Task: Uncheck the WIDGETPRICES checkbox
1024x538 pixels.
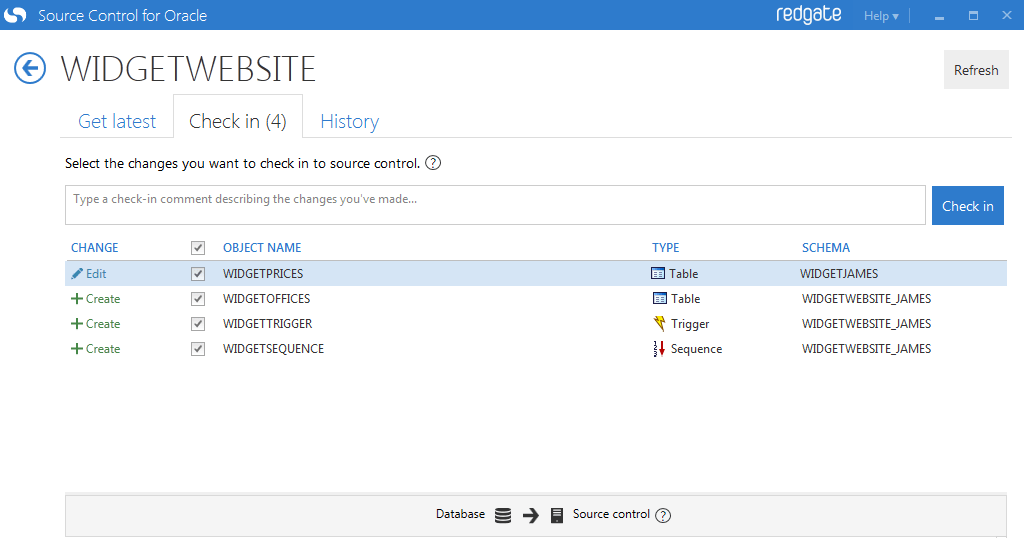Action: coord(198,274)
